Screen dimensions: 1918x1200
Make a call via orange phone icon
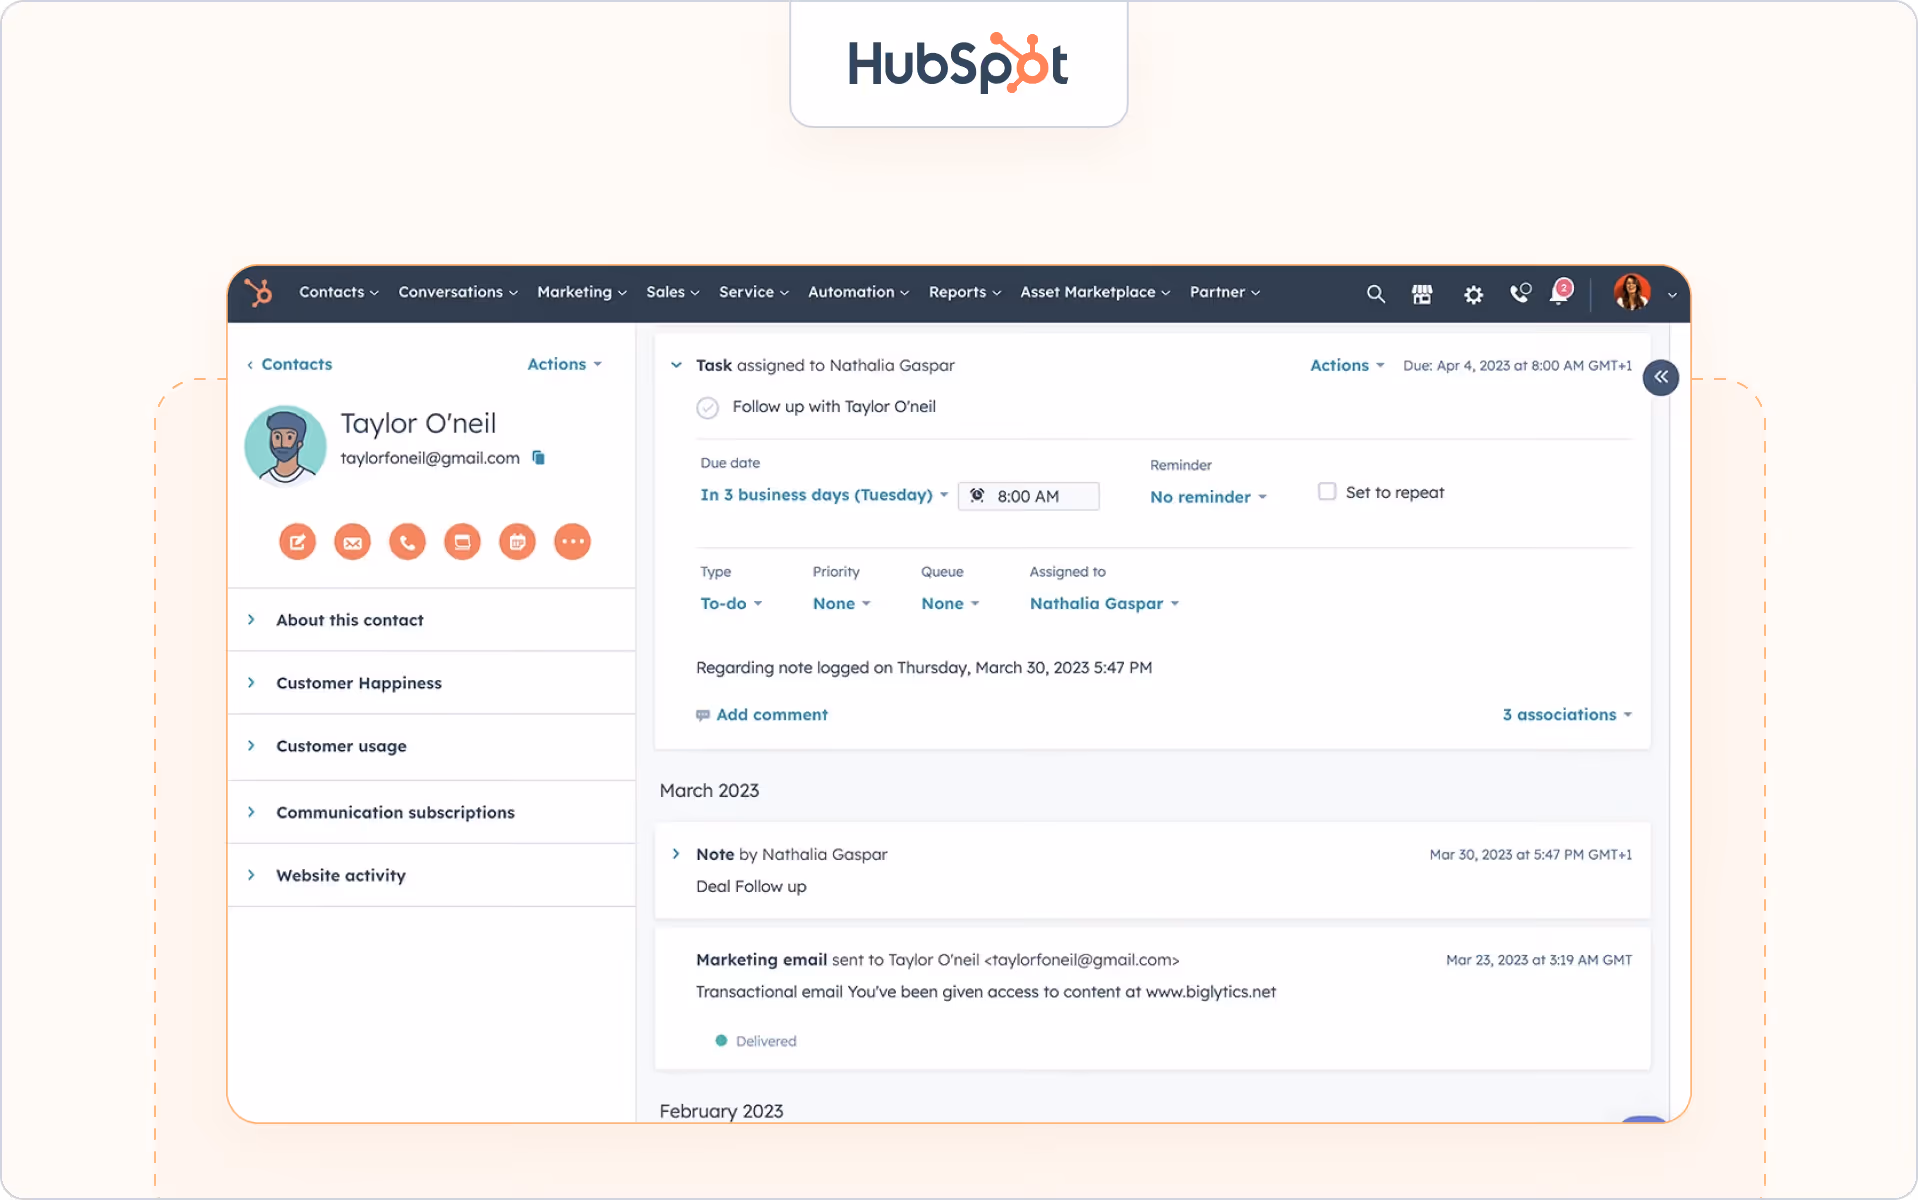(407, 542)
